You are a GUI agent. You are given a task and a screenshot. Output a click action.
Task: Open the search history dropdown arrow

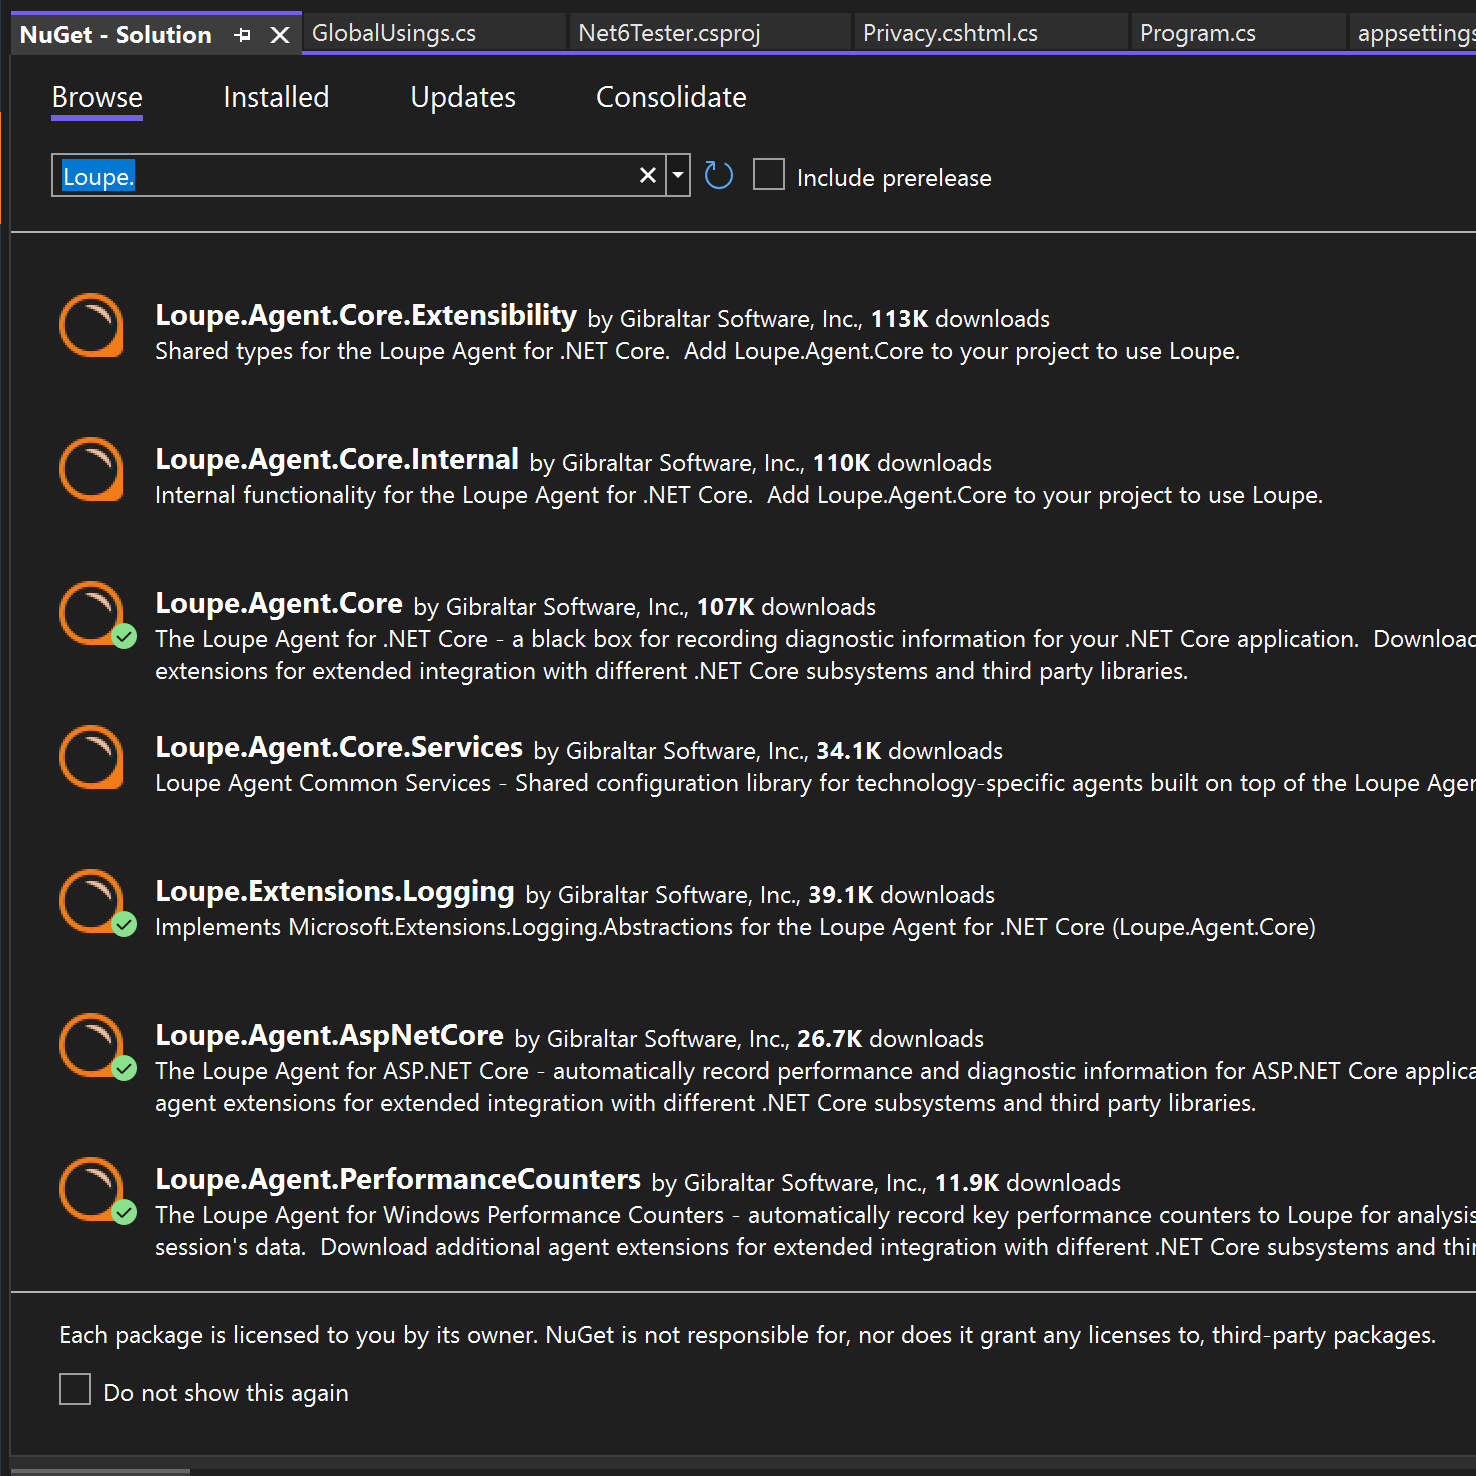678,176
